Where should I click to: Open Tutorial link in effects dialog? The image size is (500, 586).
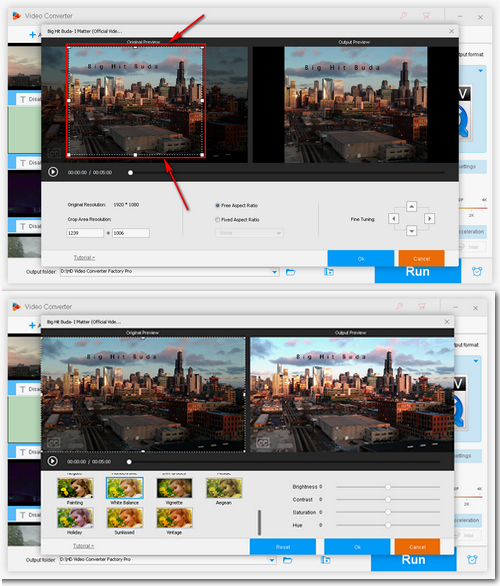(x=83, y=546)
